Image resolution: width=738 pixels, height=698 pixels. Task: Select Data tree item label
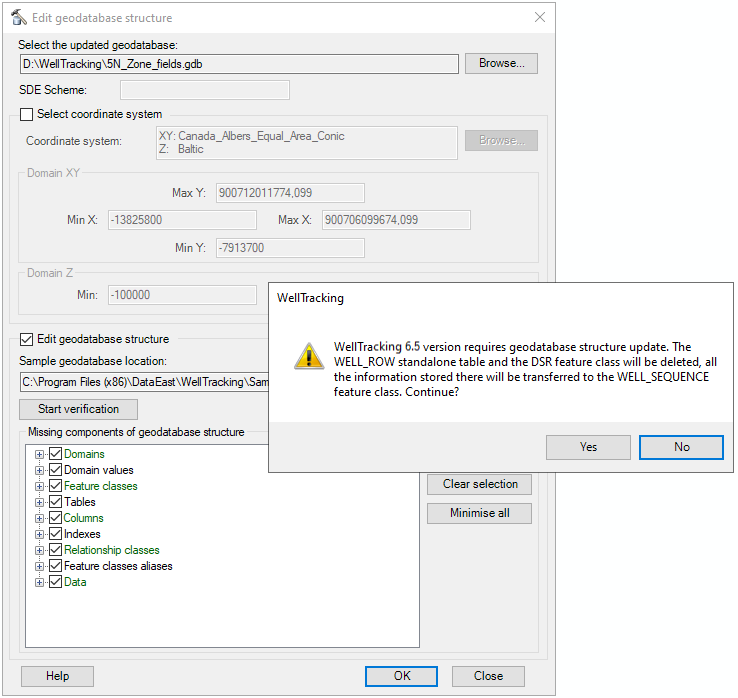pos(75,582)
